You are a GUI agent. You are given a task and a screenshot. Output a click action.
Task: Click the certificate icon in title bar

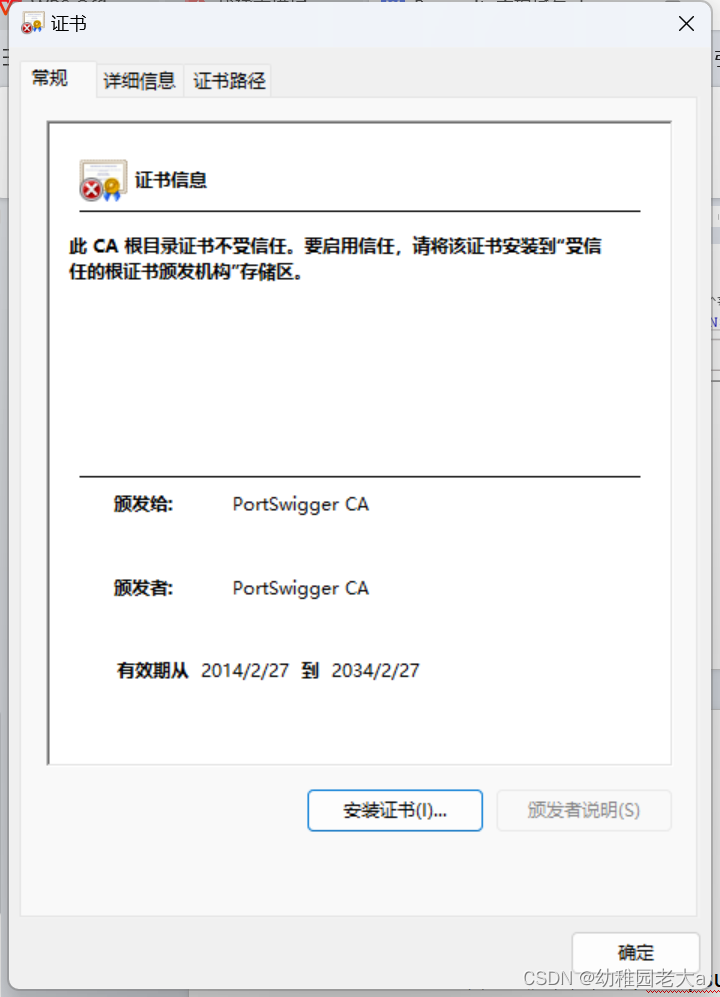(x=32, y=23)
